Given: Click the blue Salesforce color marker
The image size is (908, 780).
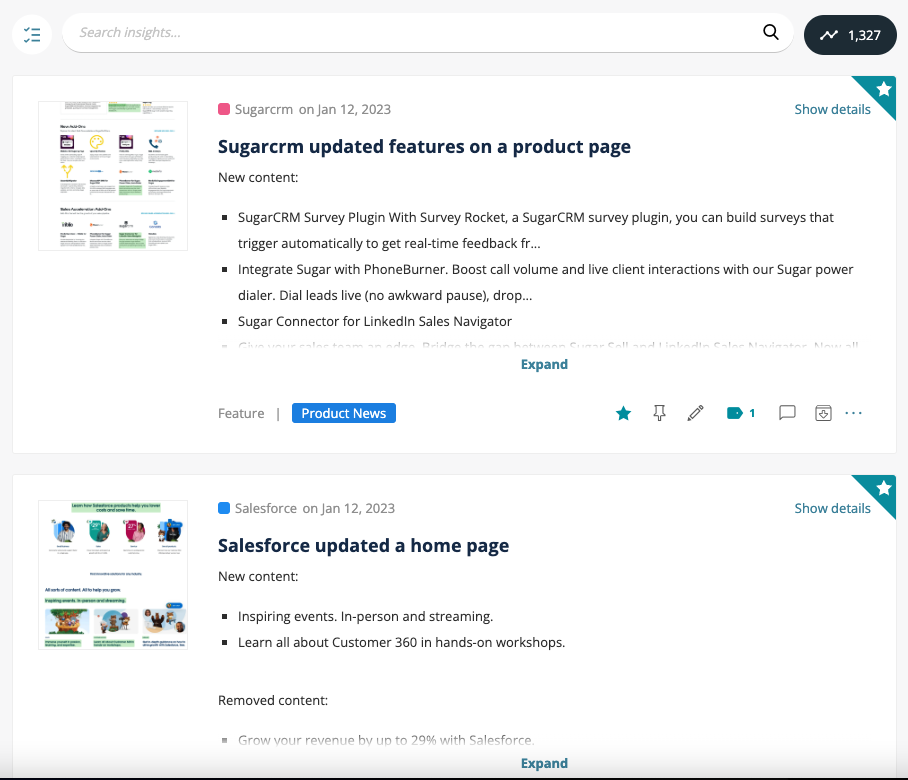Looking at the screenshot, I should pos(224,508).
